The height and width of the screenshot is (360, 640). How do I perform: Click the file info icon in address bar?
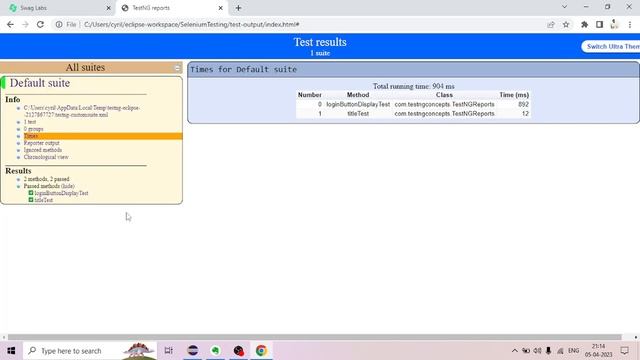[59, 24]
